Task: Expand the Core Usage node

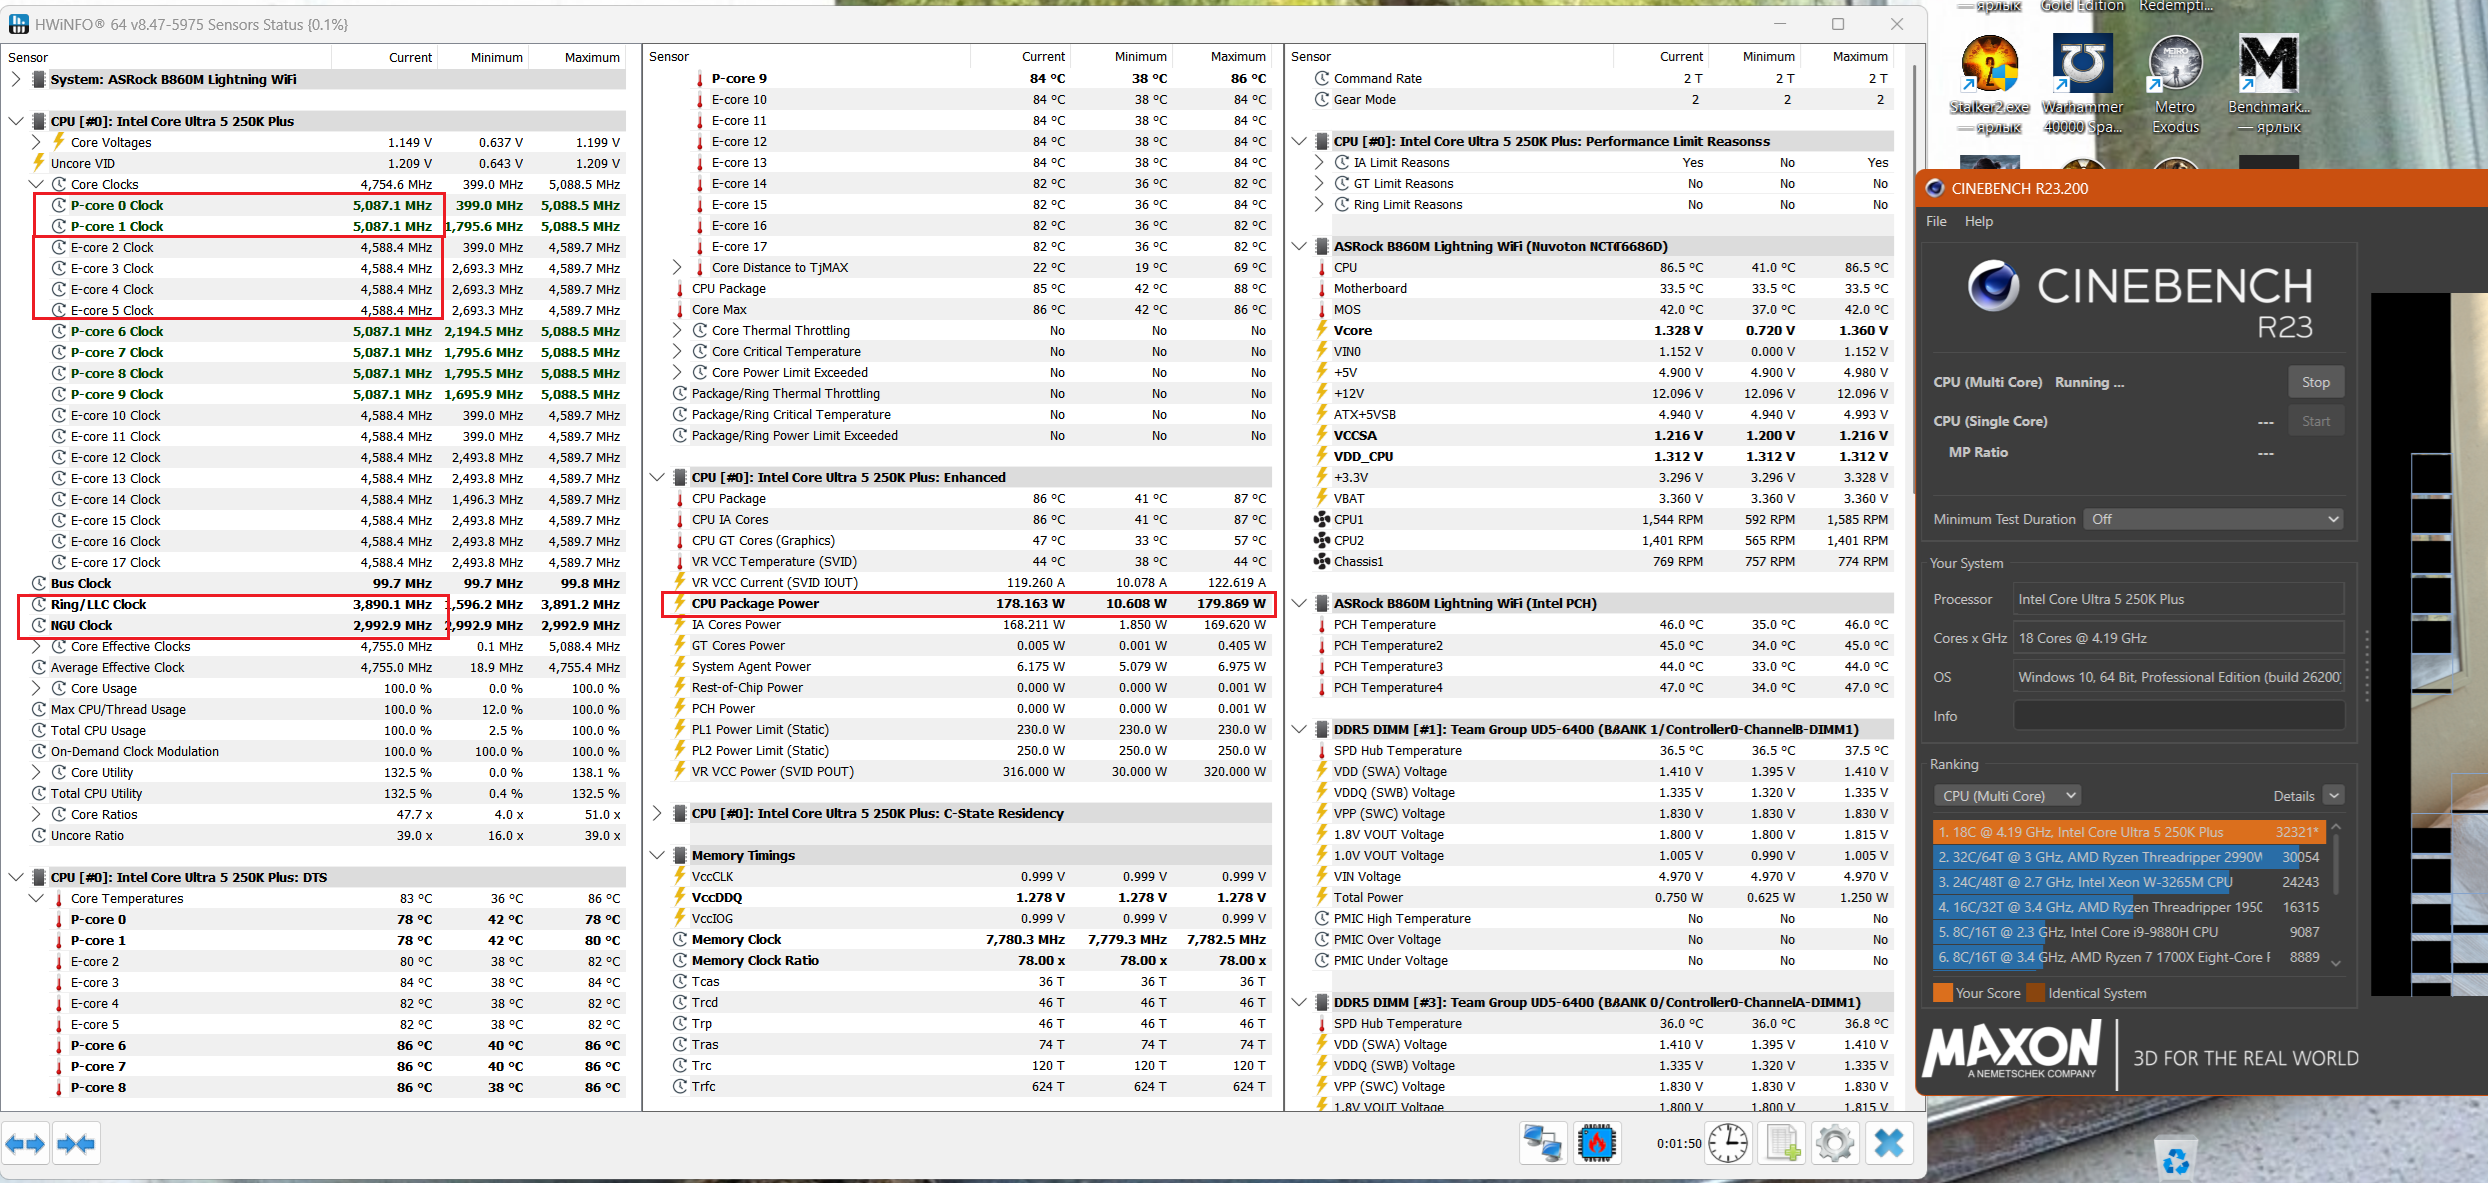Action: (x=37, y=689)
